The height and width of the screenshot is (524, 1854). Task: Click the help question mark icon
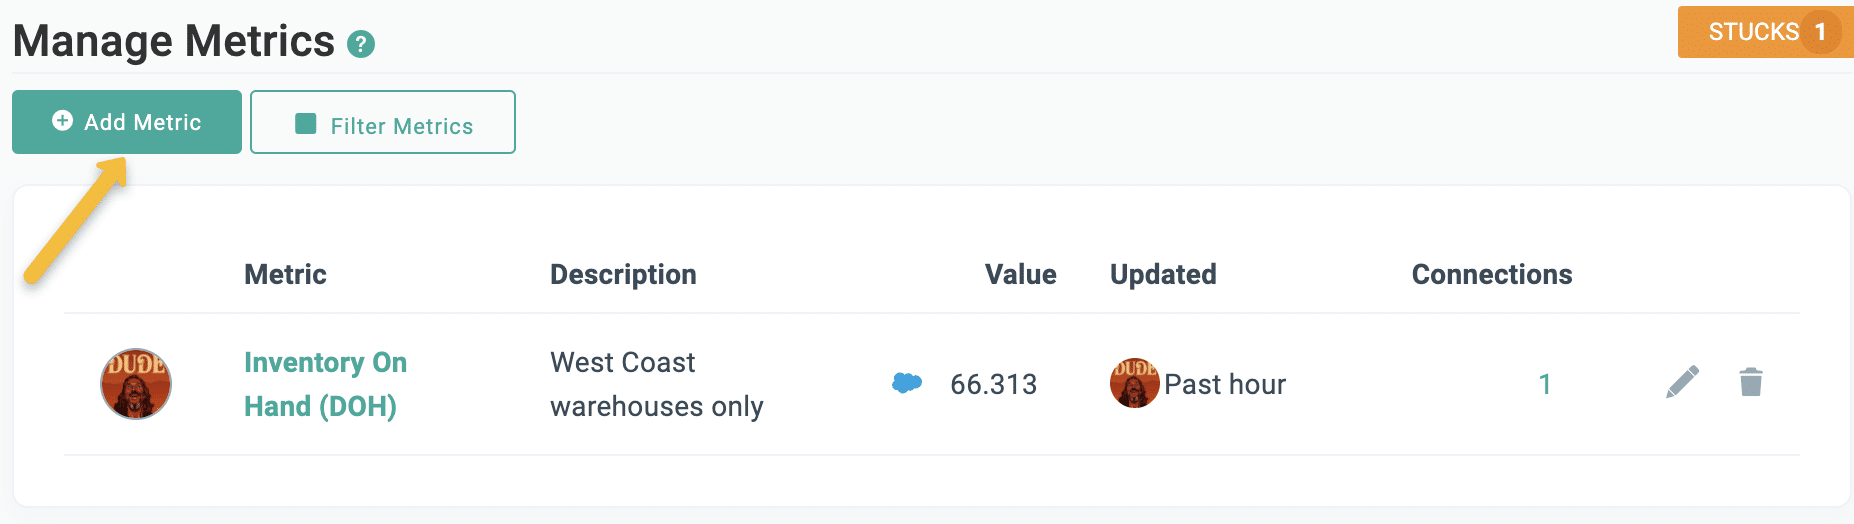click(x=361, y=44)
